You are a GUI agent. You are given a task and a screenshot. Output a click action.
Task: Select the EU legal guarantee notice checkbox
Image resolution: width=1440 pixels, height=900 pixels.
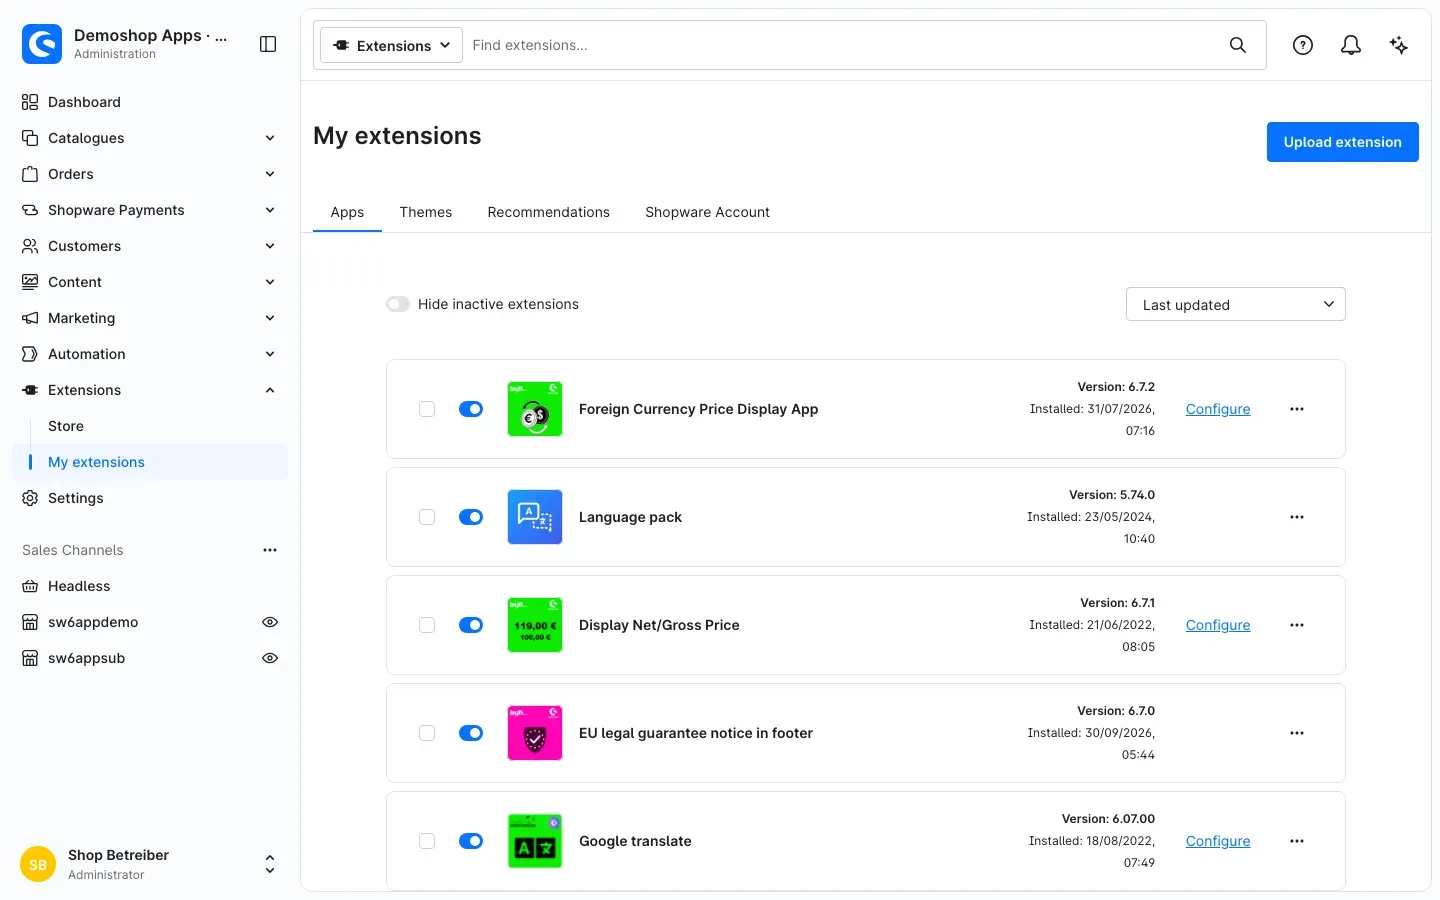[427, 733]
